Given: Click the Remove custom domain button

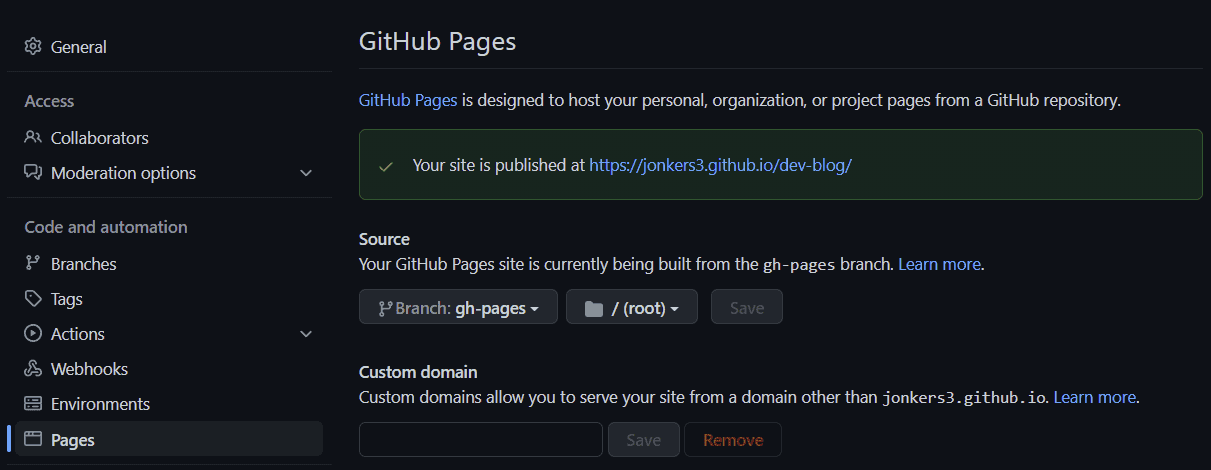Looking at the screenshot, I should [733, 440].
